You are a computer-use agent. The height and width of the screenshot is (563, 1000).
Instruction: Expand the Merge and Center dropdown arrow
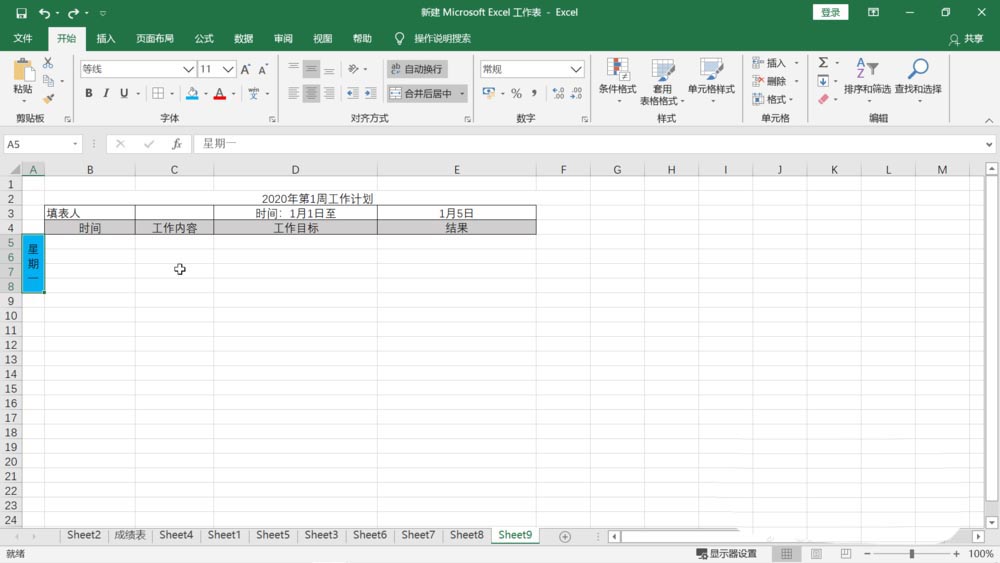[x=462, y=94]
